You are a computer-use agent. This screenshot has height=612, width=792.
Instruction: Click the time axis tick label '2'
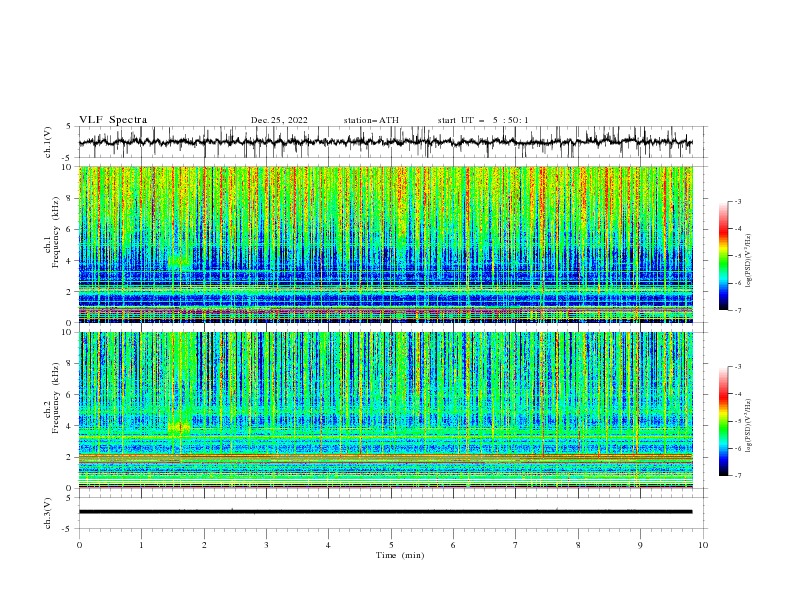click(x=204, y=545)
